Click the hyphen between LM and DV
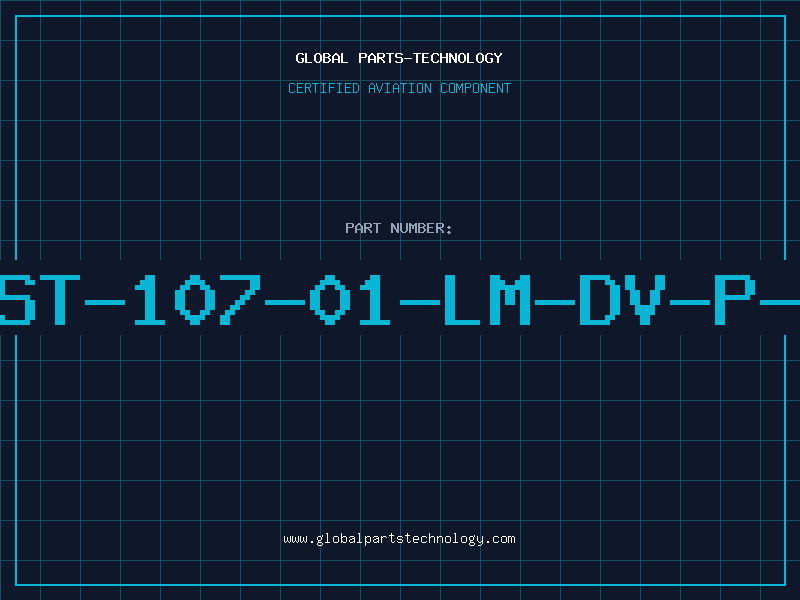800x600 pixels. click(x=555, y=303)
